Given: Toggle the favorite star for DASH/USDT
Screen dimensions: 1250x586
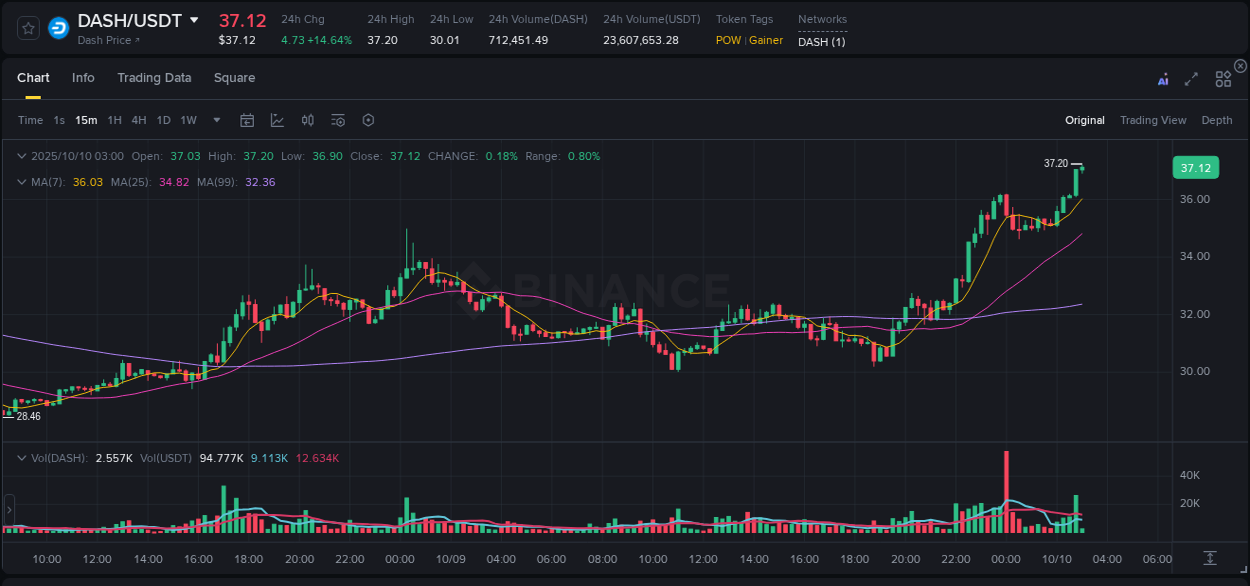Looking at the screenshot, I should (27, 28).
